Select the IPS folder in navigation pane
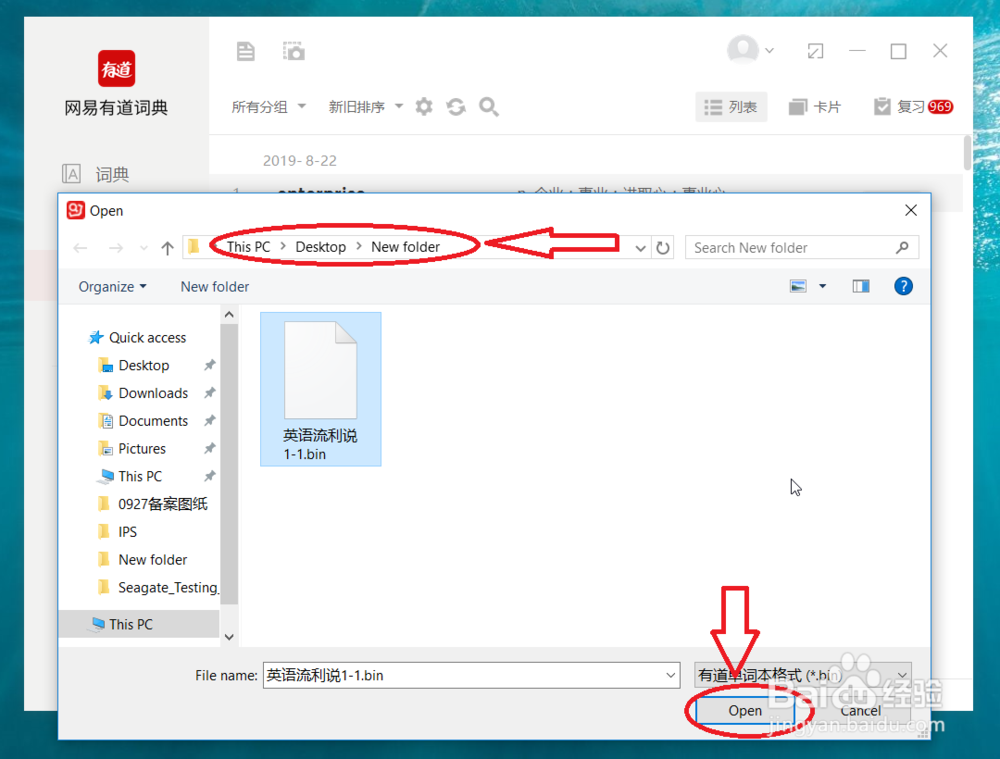This screenshot has height=759, width=1000. (x=117, y=532)
